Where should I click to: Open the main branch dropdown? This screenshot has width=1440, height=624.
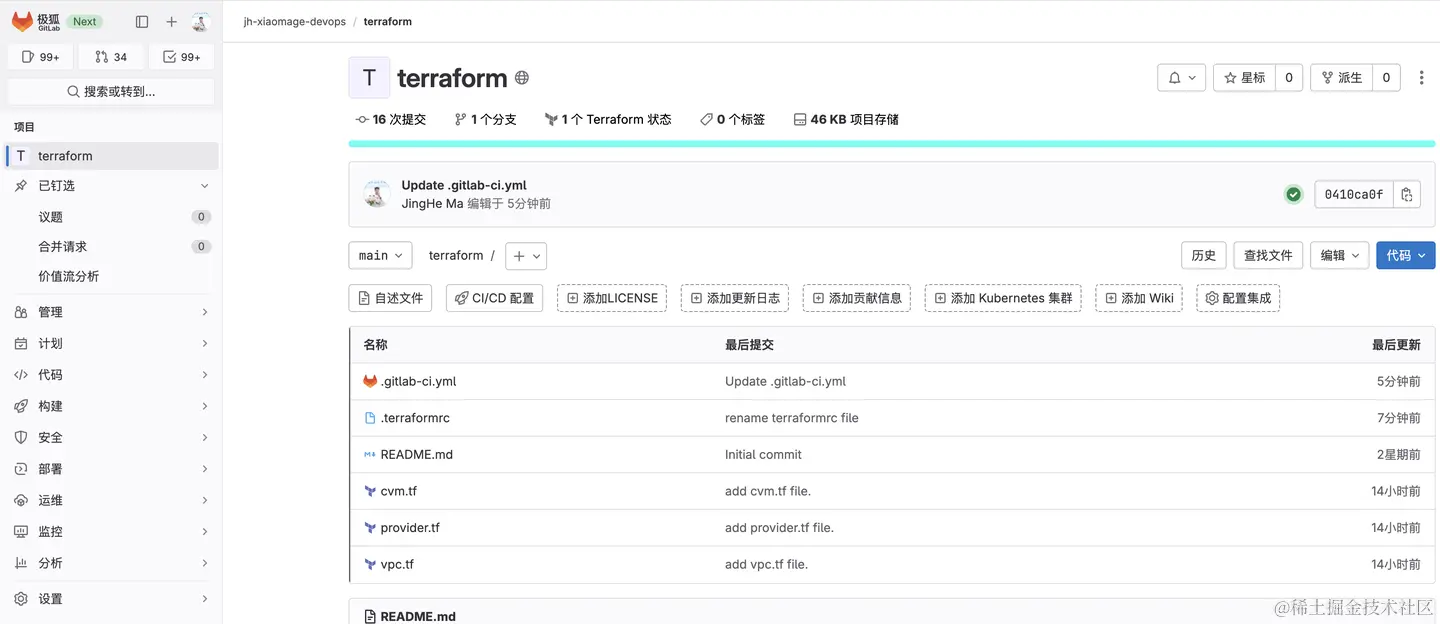pyautogui.click(x=380, y=256)
